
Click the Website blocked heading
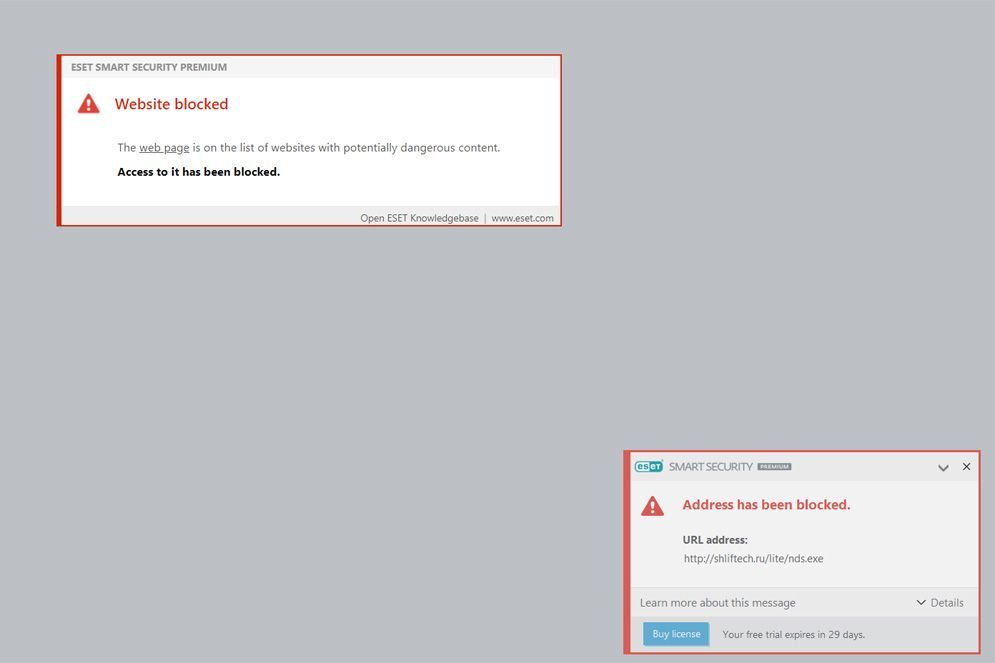pos(171,104)
